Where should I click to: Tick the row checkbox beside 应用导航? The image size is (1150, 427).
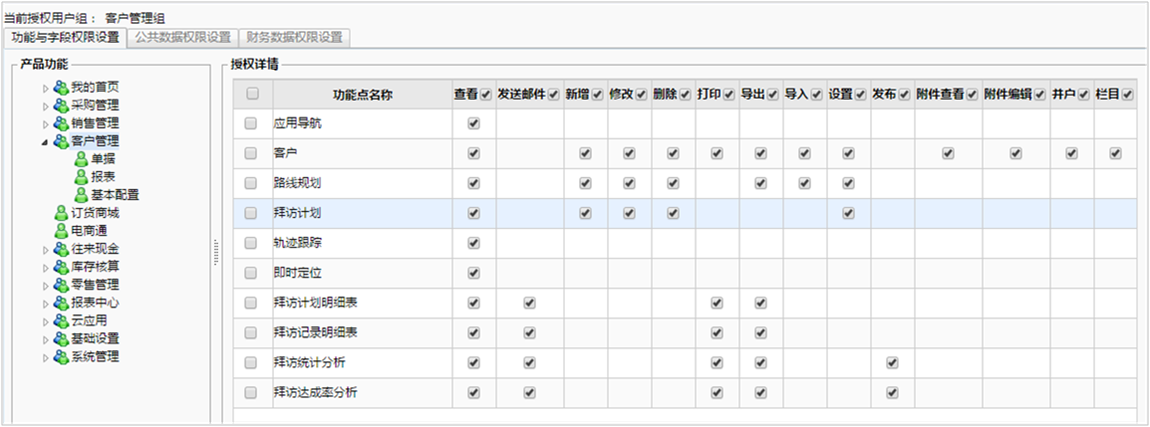(x=251, y=124)
